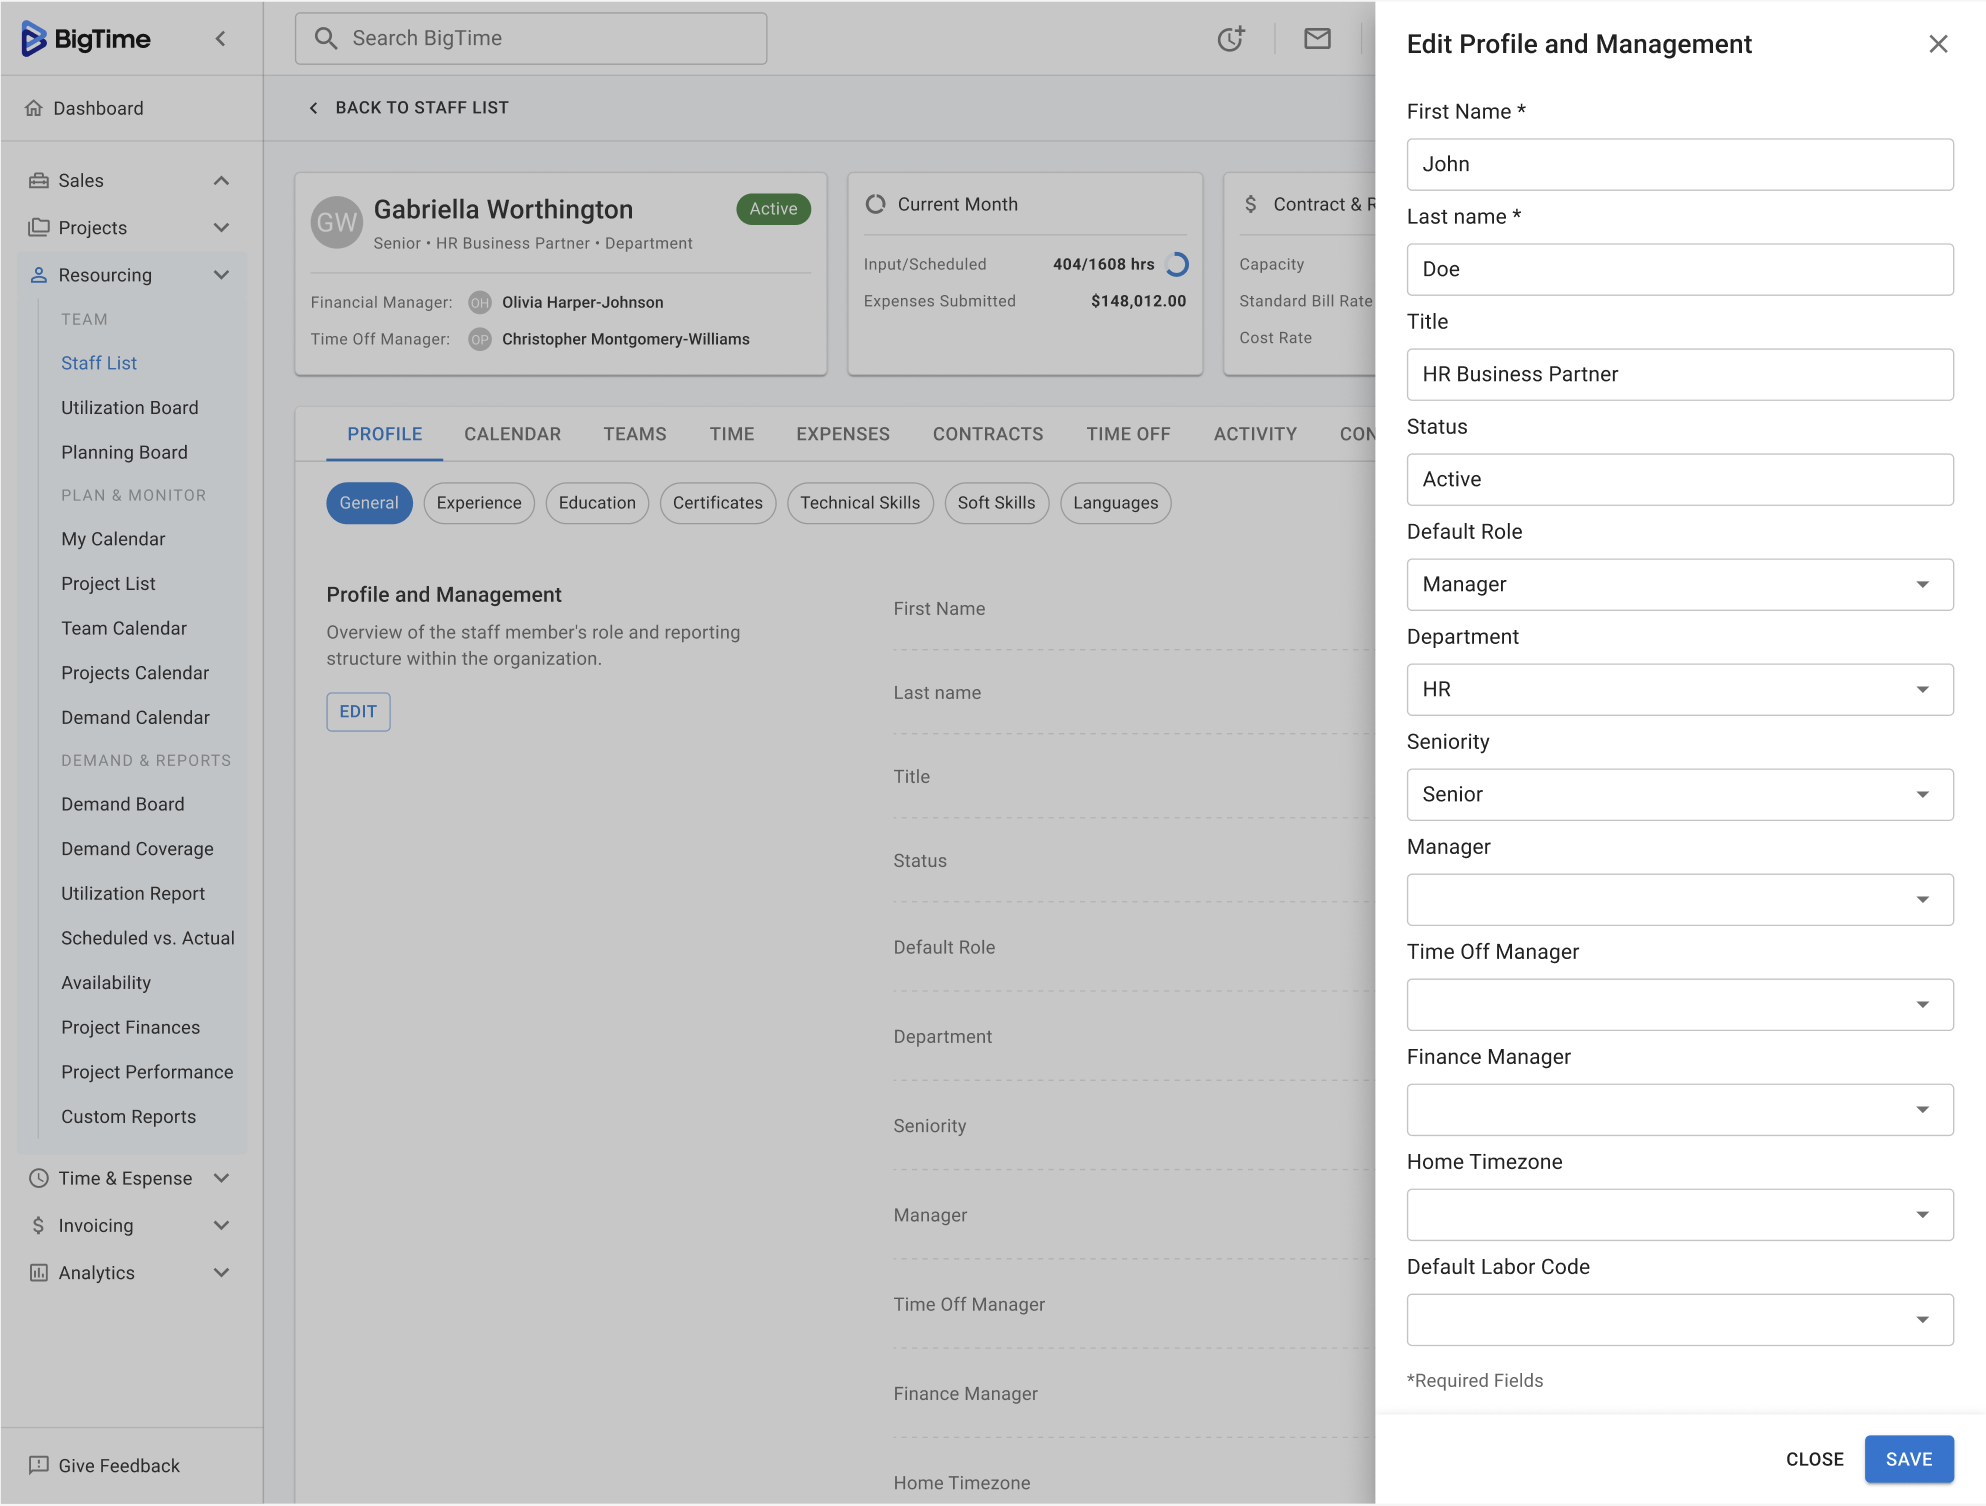Click into the First Name field

1679,164
